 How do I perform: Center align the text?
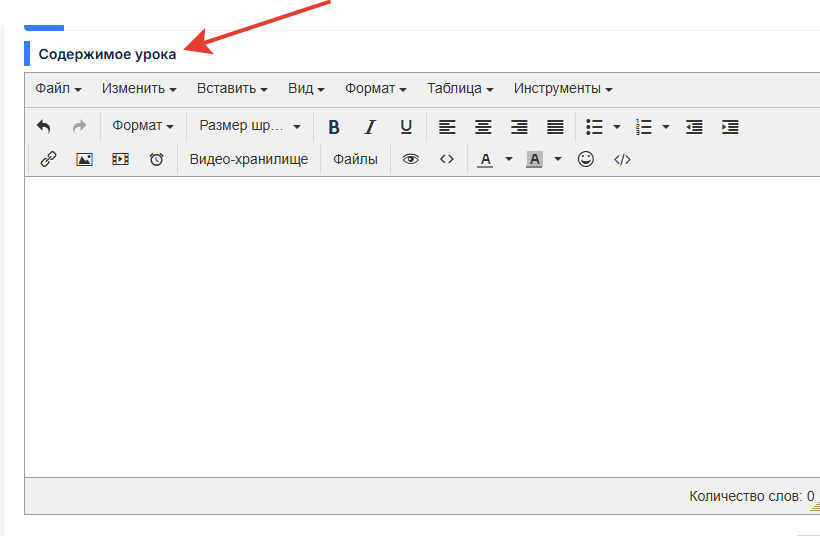click(483, 127)
